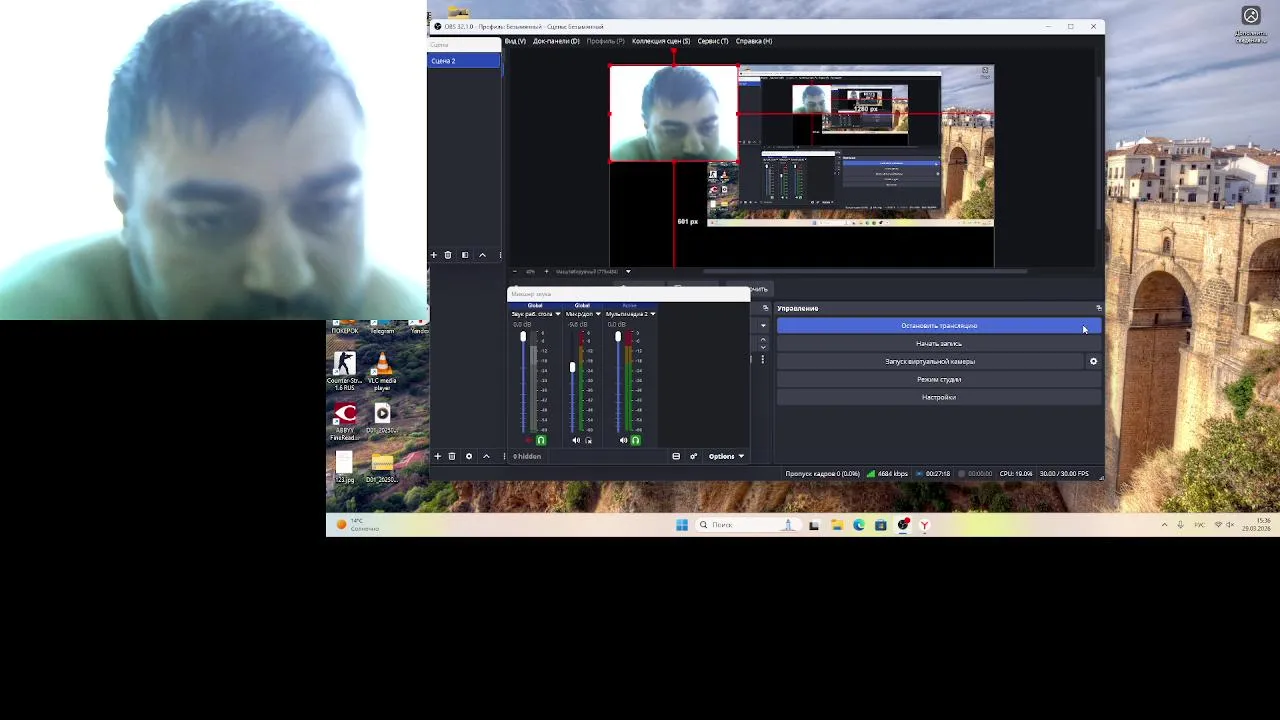Click Звук раб. стола volume fader
Image resolution: width=1280 pixels, height=720 pixels.
pyautogui.click(x=523, y=337)
